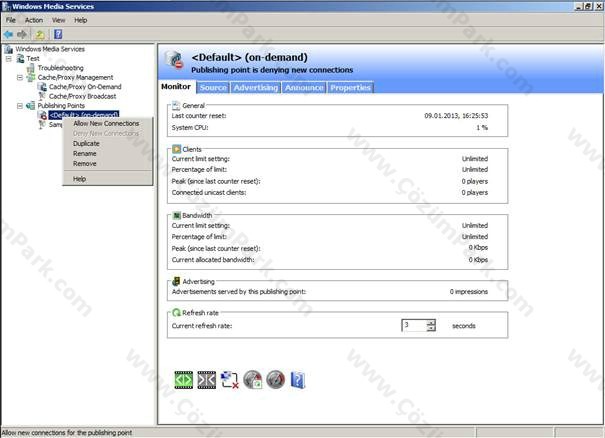Click the Test server icon in tree

21,59
